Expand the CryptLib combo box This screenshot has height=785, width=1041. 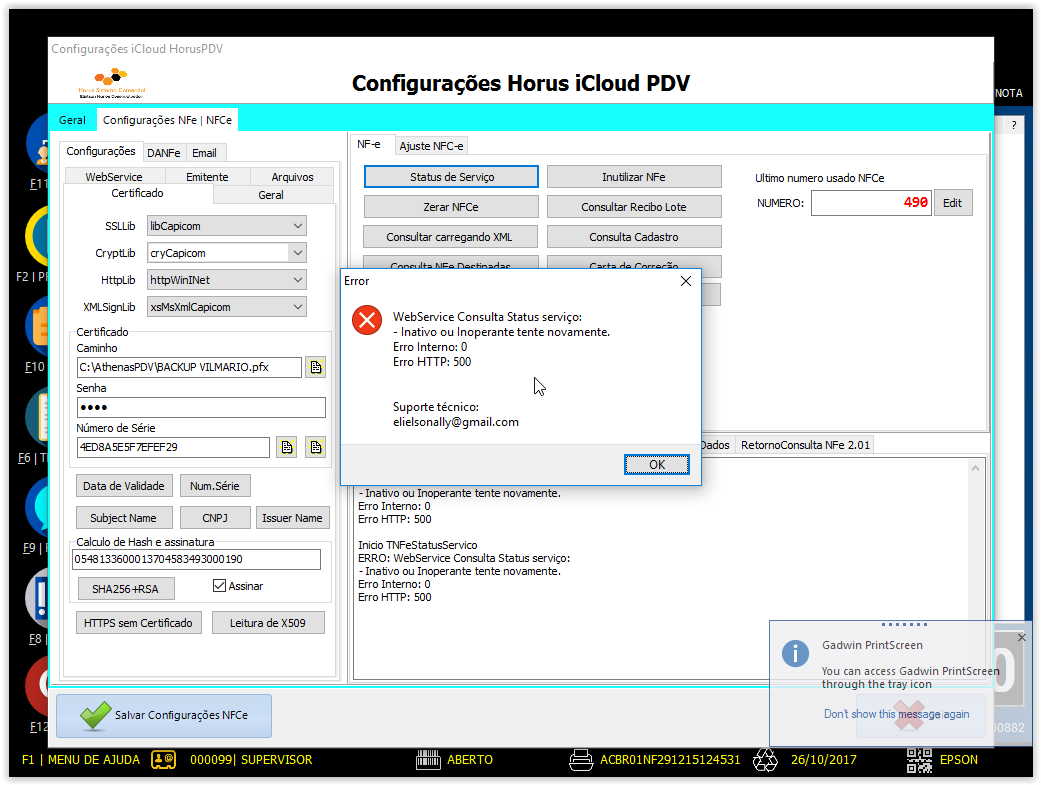pos(298,253)
